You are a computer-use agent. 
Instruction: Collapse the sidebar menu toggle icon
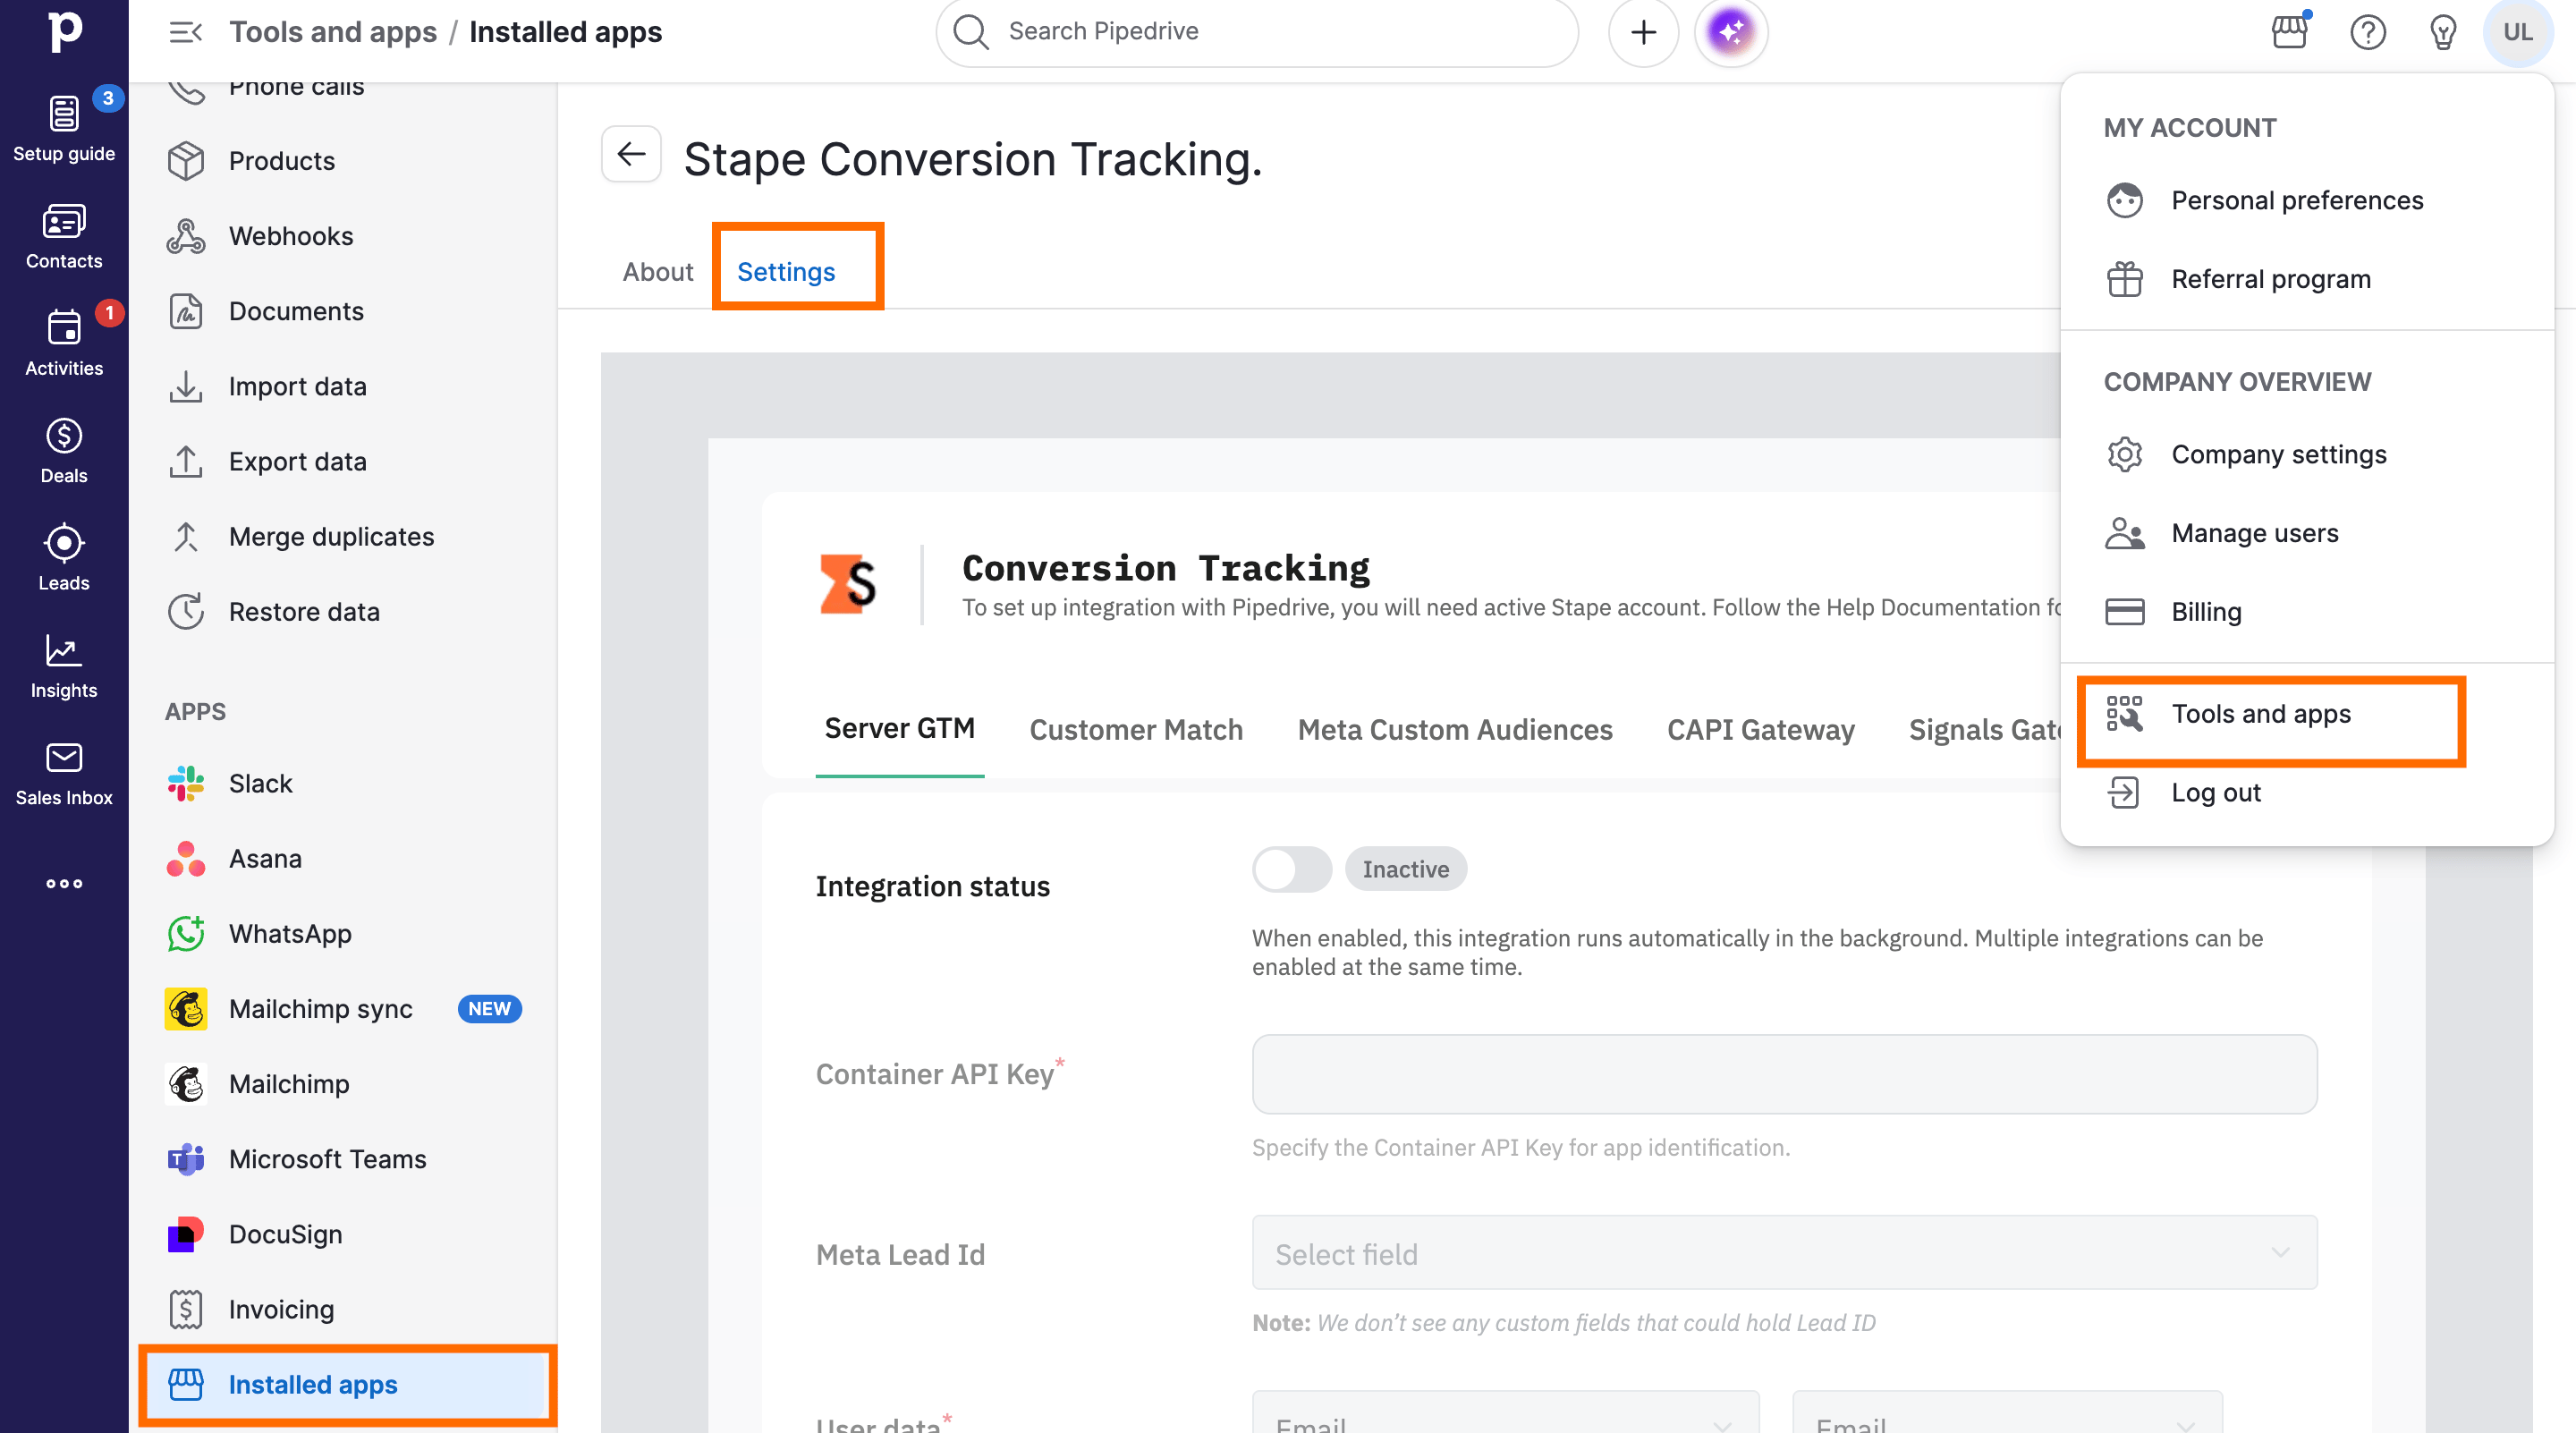pyautogui.click(x=185, y=32)
